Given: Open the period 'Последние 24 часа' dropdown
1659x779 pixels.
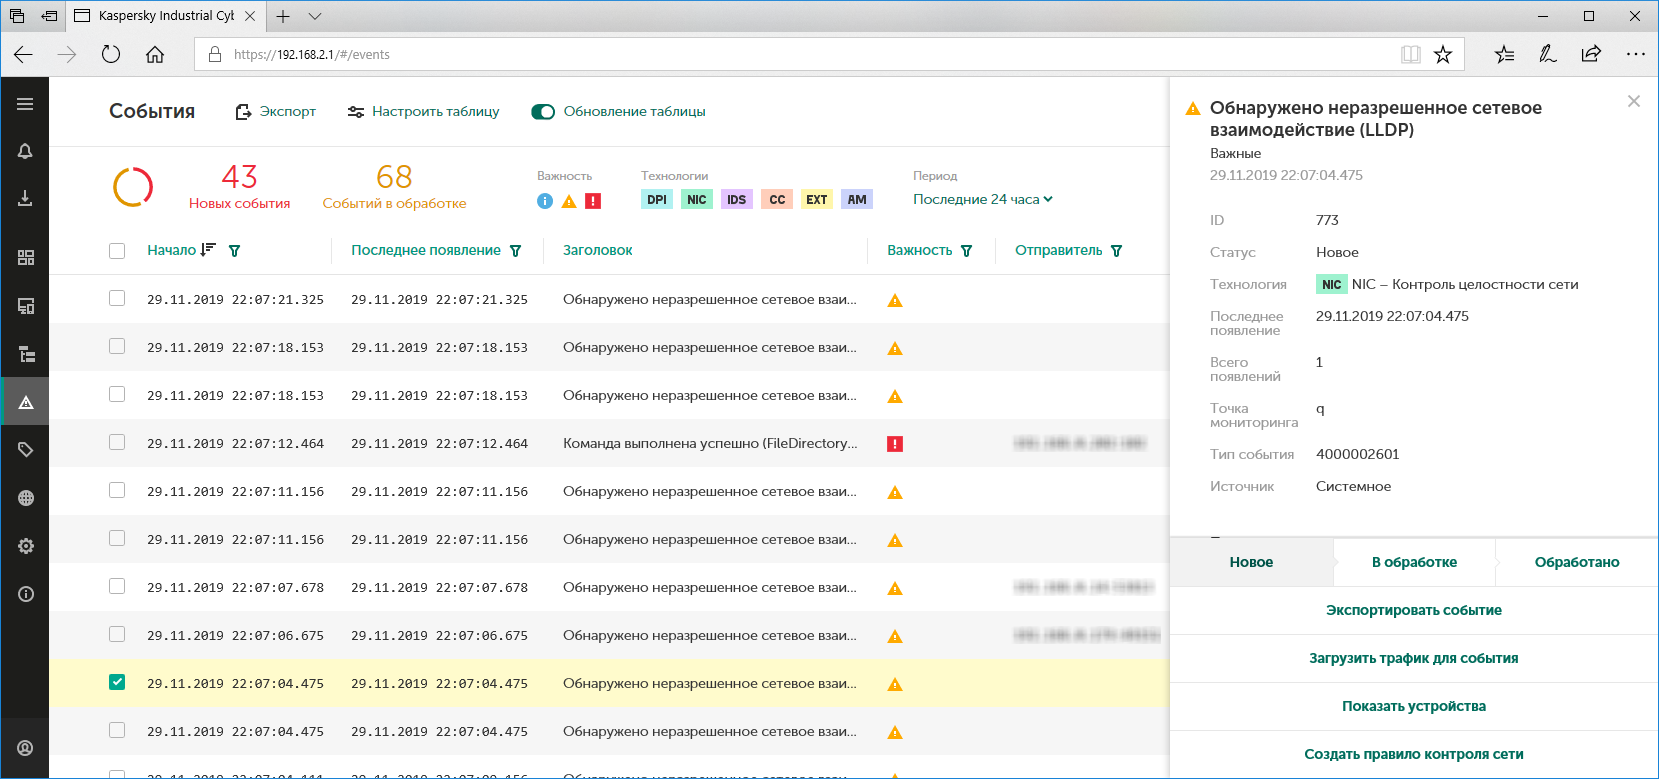Looking at the screenshot, I should 982,200.
